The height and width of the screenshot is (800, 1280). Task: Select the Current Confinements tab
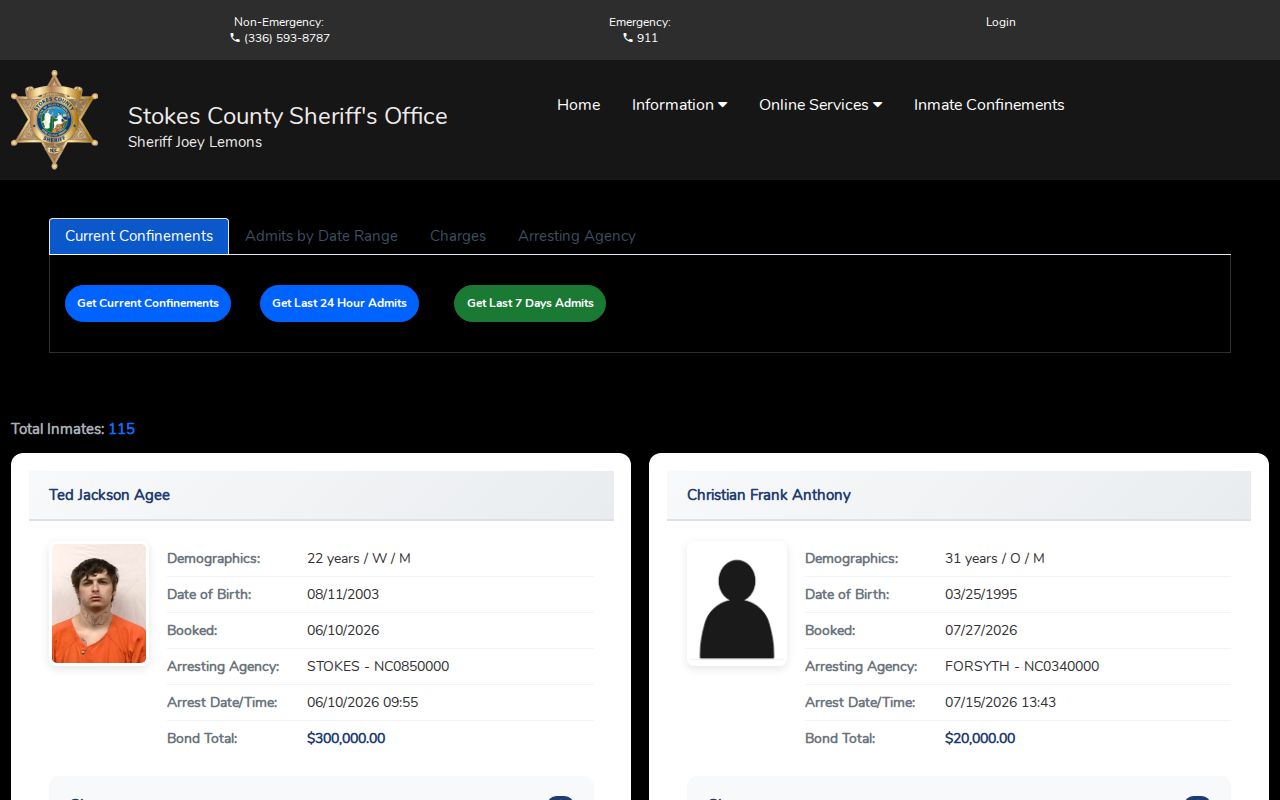[139, 236]
